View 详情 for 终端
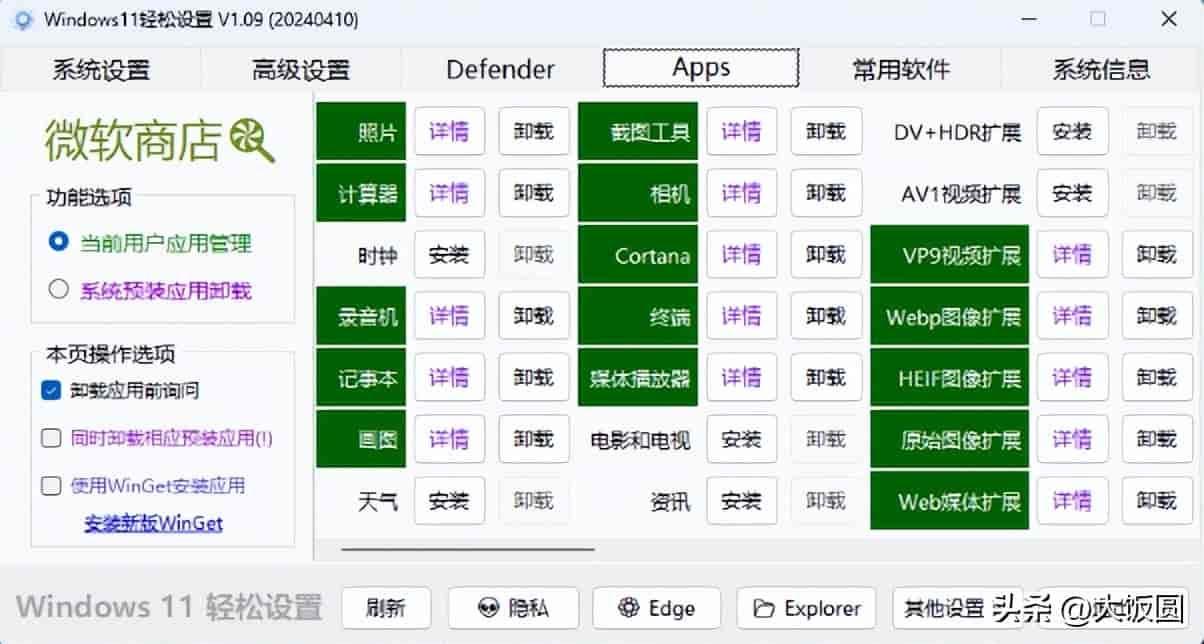 point(741,316)
